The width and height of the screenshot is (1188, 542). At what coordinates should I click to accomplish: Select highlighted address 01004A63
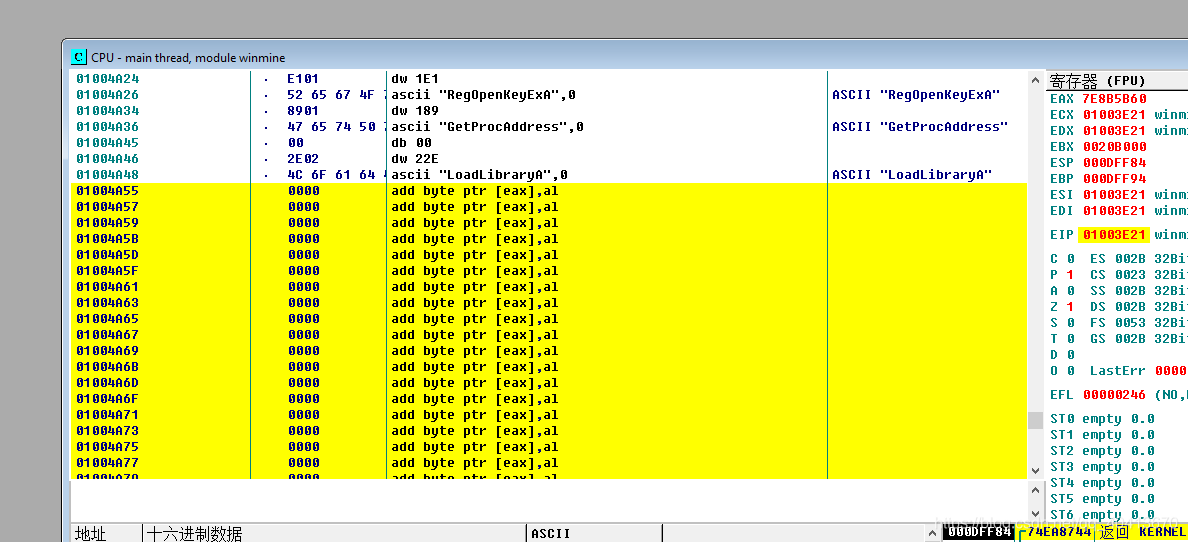click(108, 302)
